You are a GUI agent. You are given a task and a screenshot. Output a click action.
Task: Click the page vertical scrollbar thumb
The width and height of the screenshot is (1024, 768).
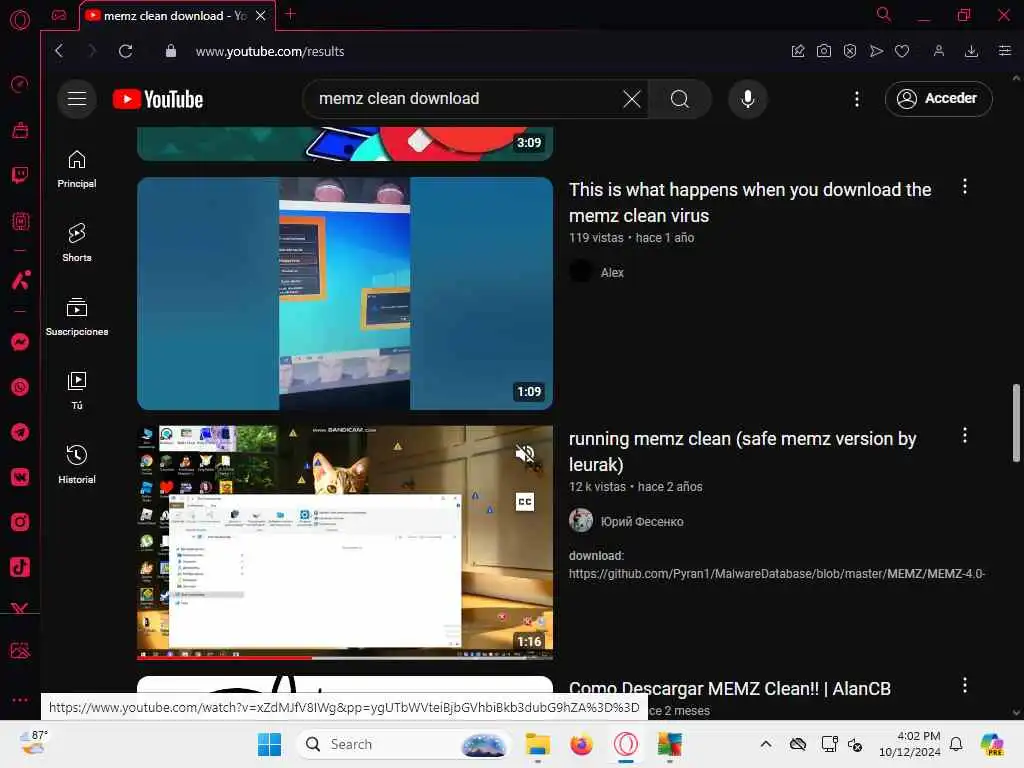click(x=1016, y=423)
